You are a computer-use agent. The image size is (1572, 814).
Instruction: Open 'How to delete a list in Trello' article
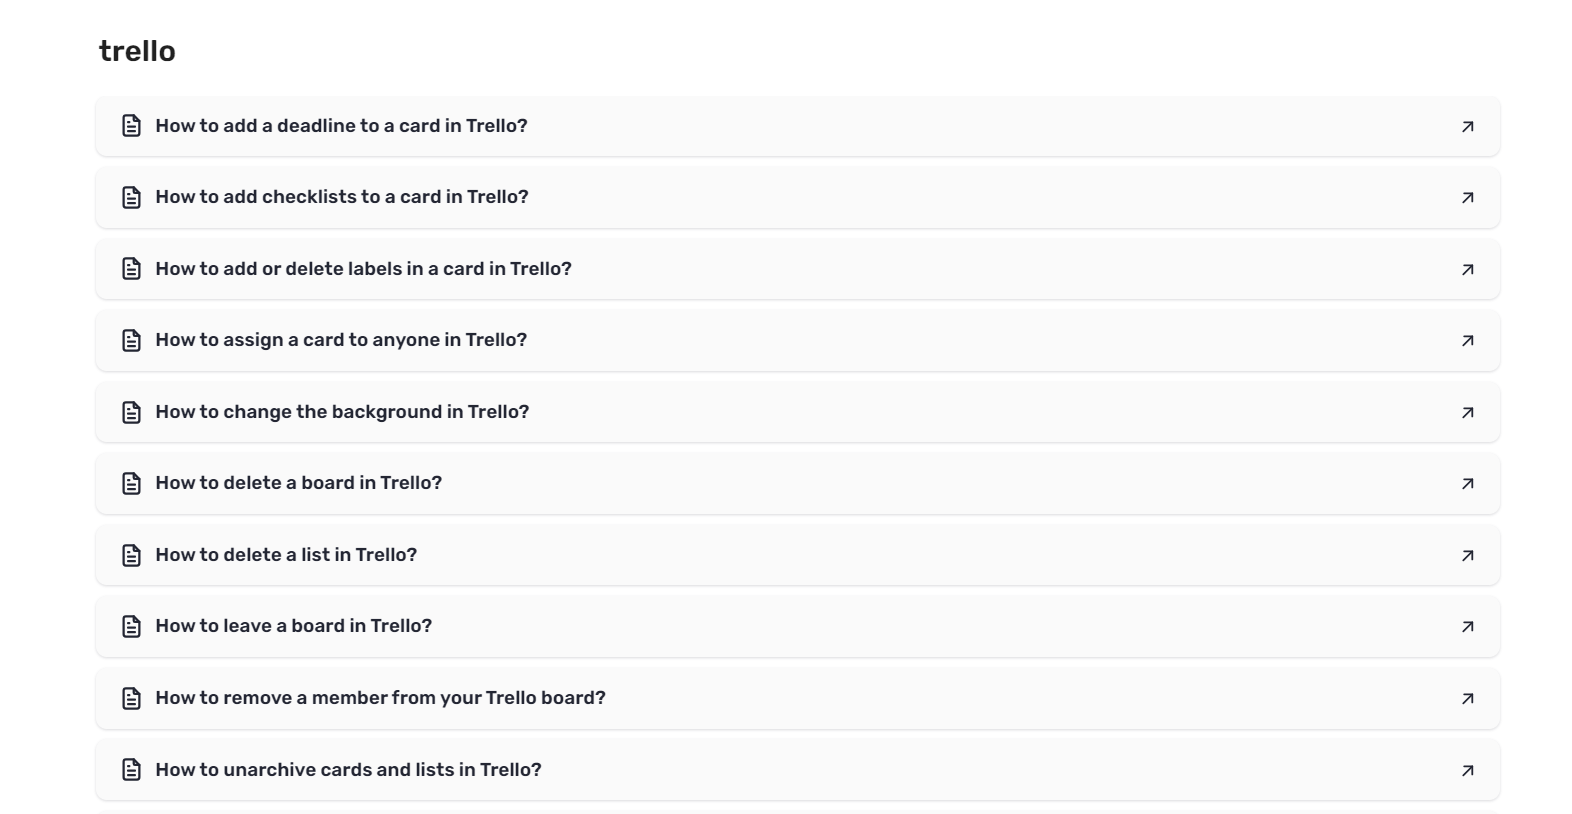(x=797, y=555)
